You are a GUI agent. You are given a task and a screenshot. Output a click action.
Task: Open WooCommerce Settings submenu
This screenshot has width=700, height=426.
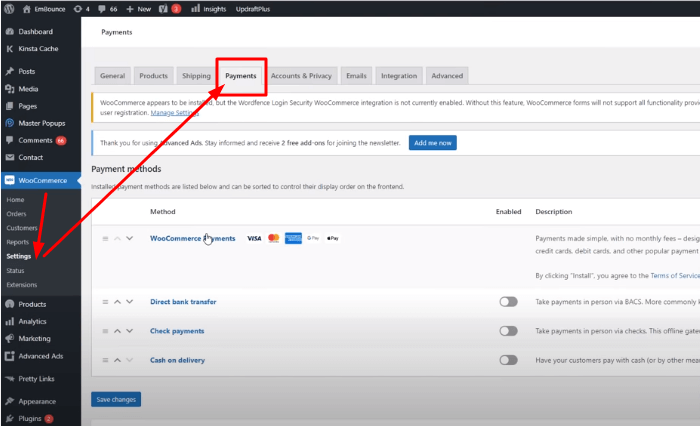tap(19, 256)
